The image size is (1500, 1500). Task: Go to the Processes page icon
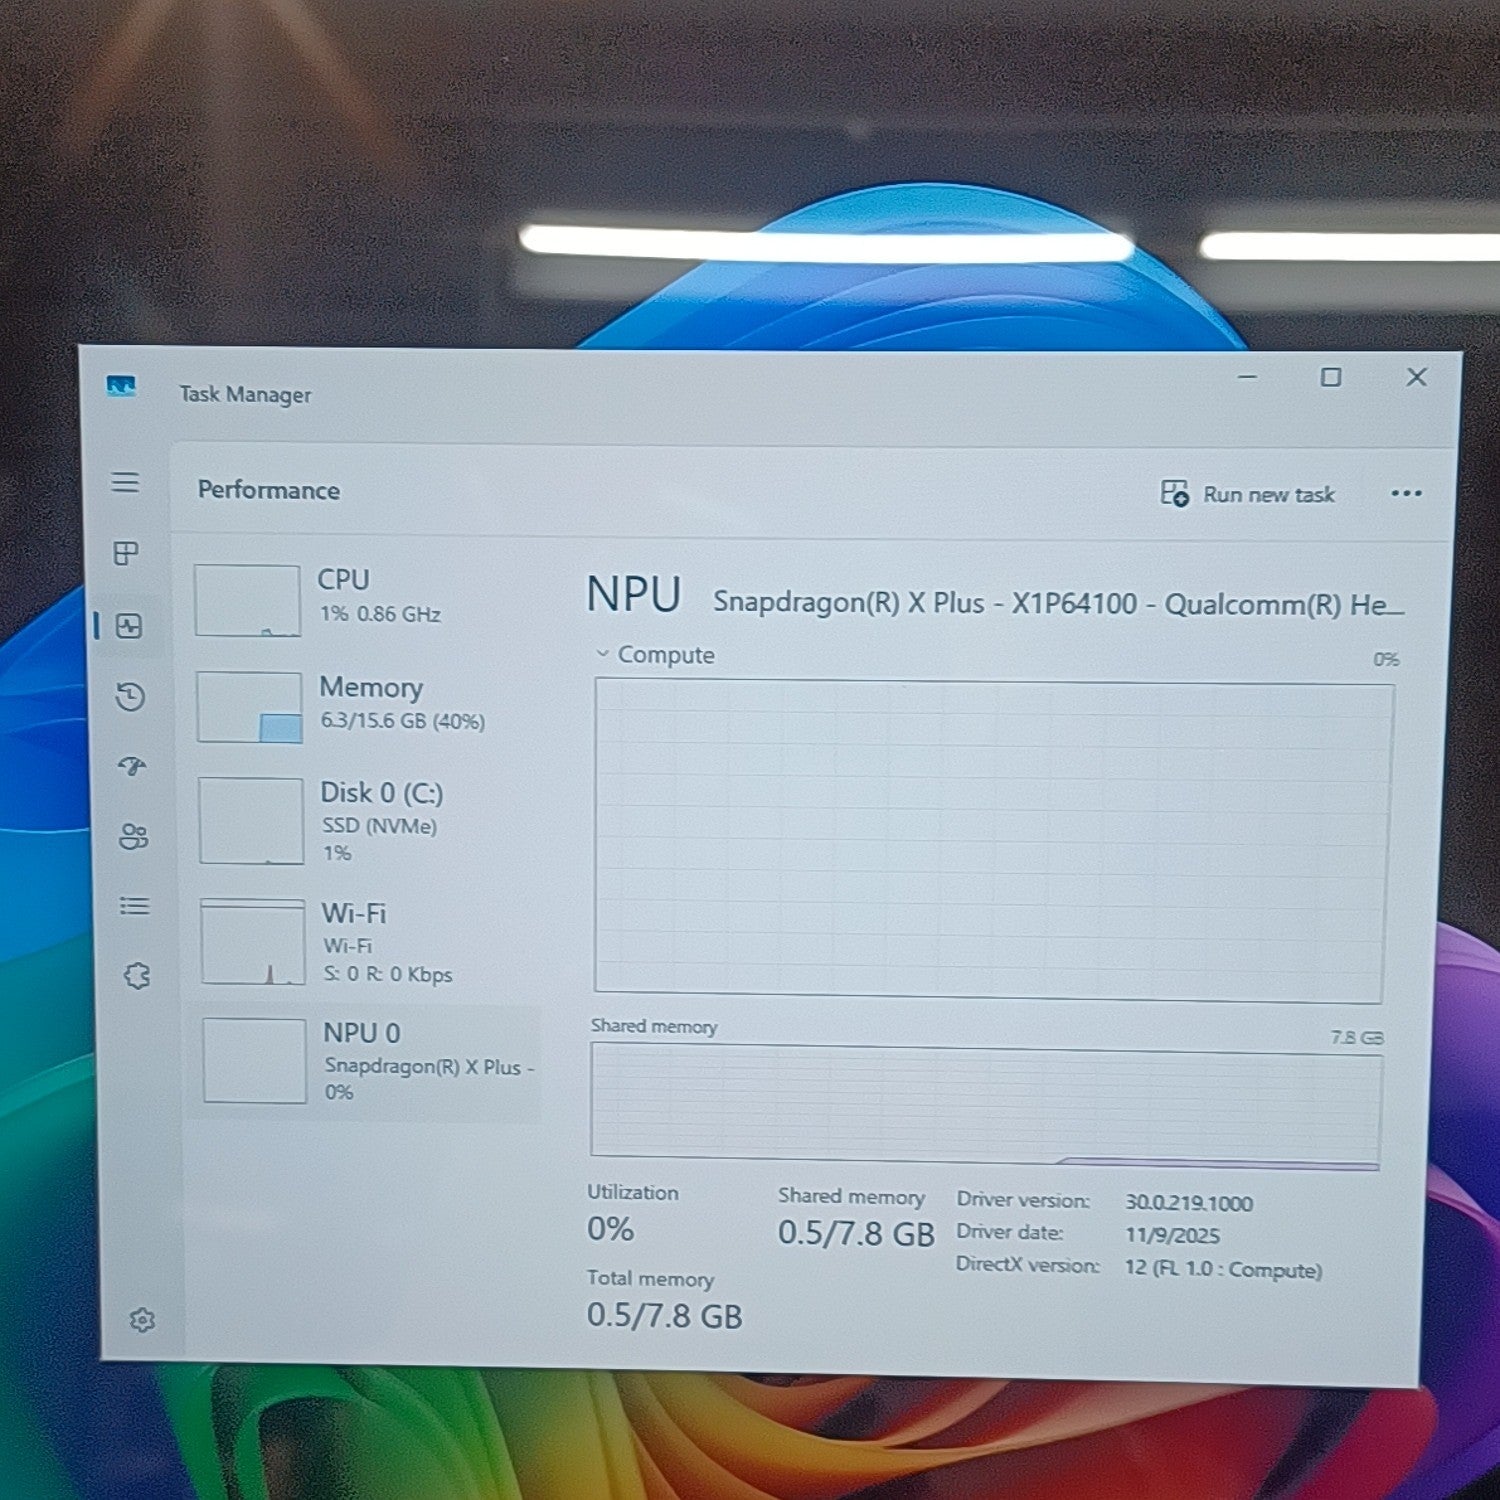click(126, 553)
